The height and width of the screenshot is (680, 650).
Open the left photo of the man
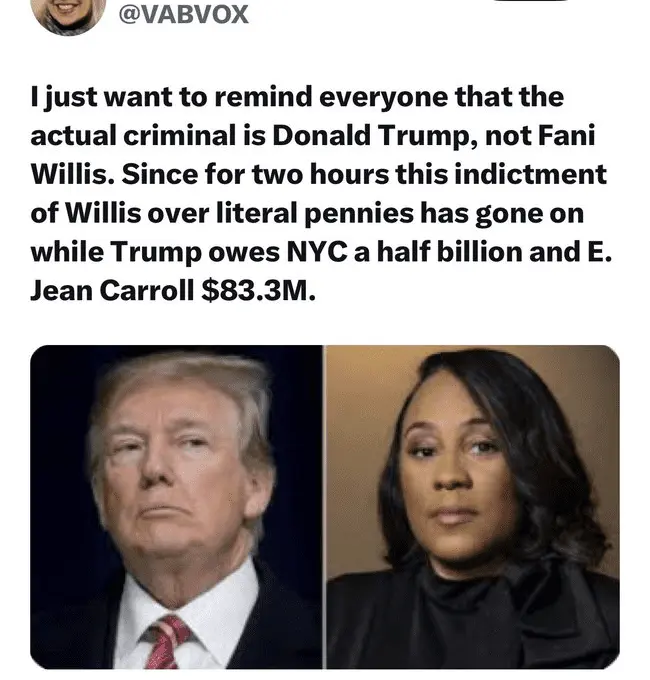point(176,507)
